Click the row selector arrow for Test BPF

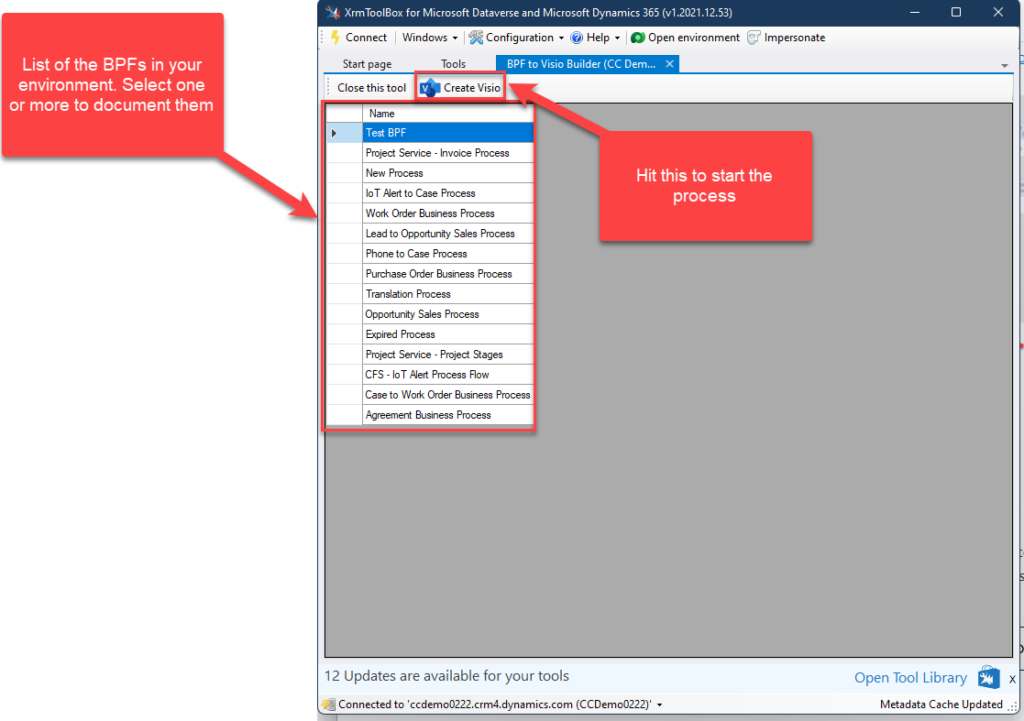(x=334, y=133)
